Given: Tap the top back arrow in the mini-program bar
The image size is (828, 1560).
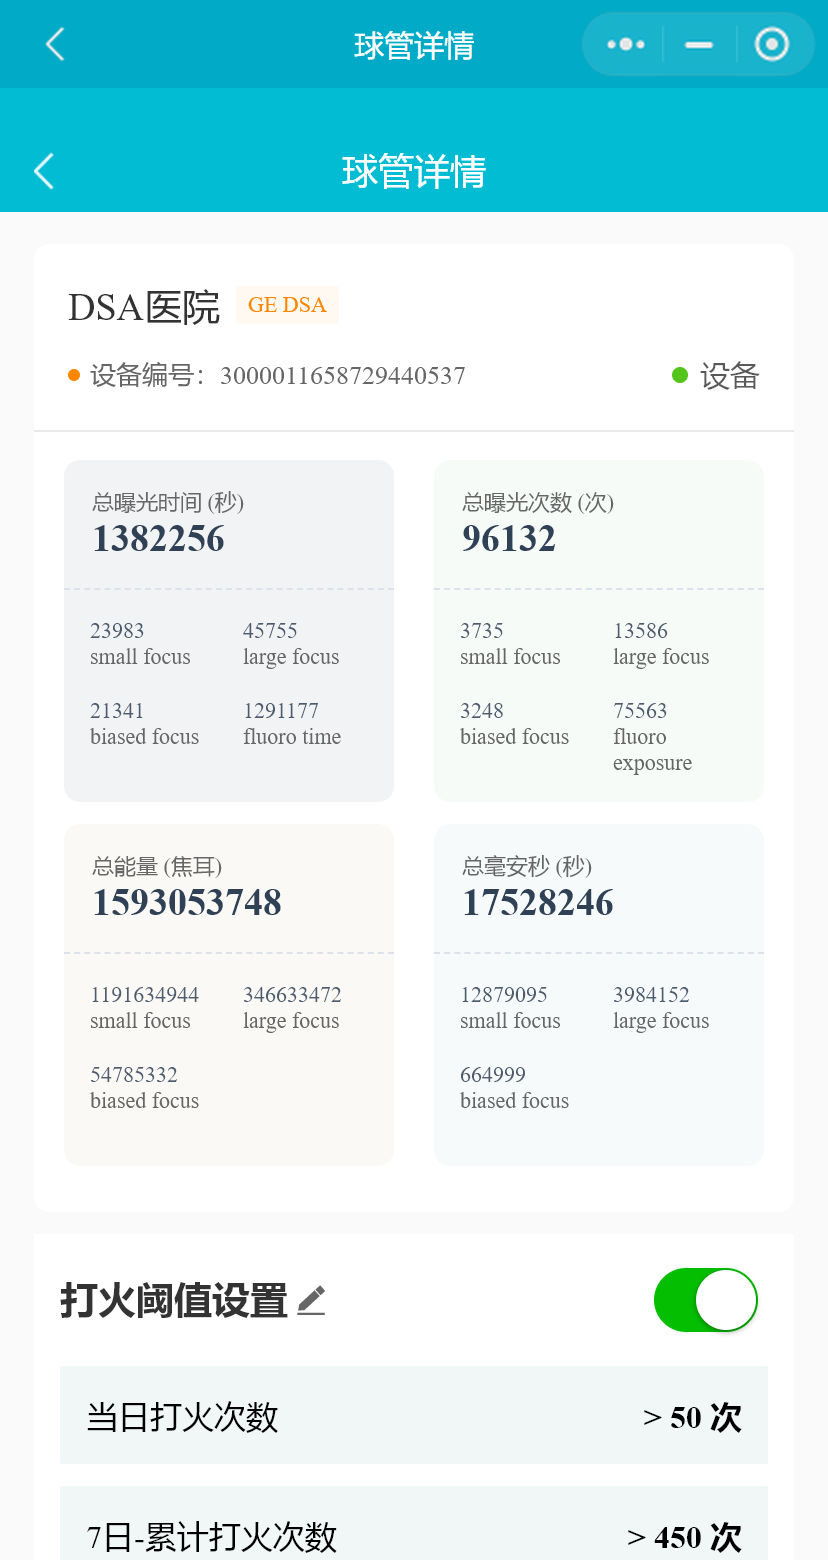Looking at the screenshot, I should [x=55, y=44].
